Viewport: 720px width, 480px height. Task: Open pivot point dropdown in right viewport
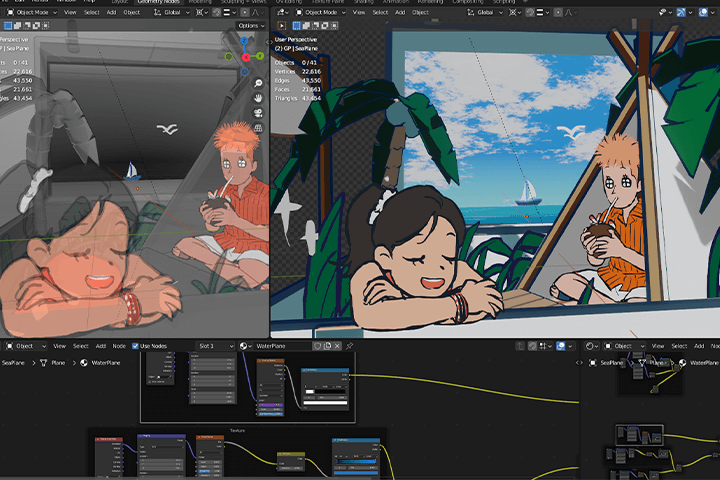pyautogui.click(x=515, y=12)
